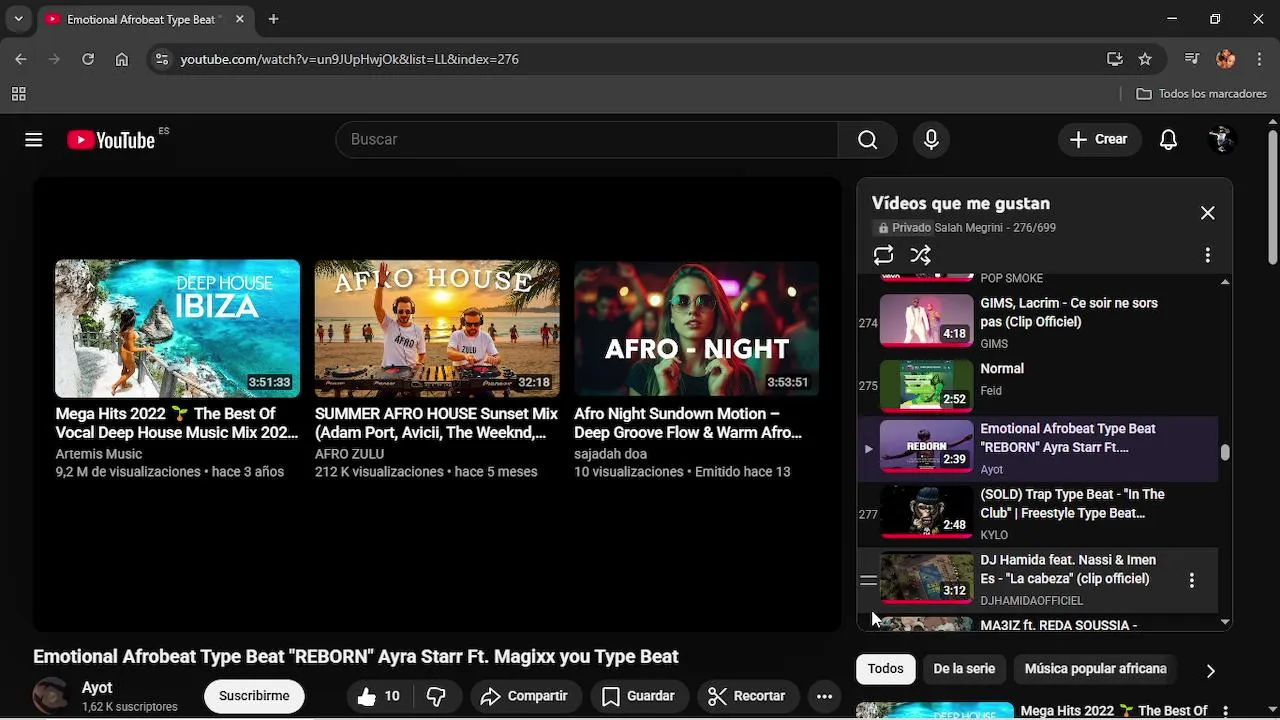Screen dimensions: 1280x720
Task: Click the Mega Hits 2022 video title
Action: (176, 423)
